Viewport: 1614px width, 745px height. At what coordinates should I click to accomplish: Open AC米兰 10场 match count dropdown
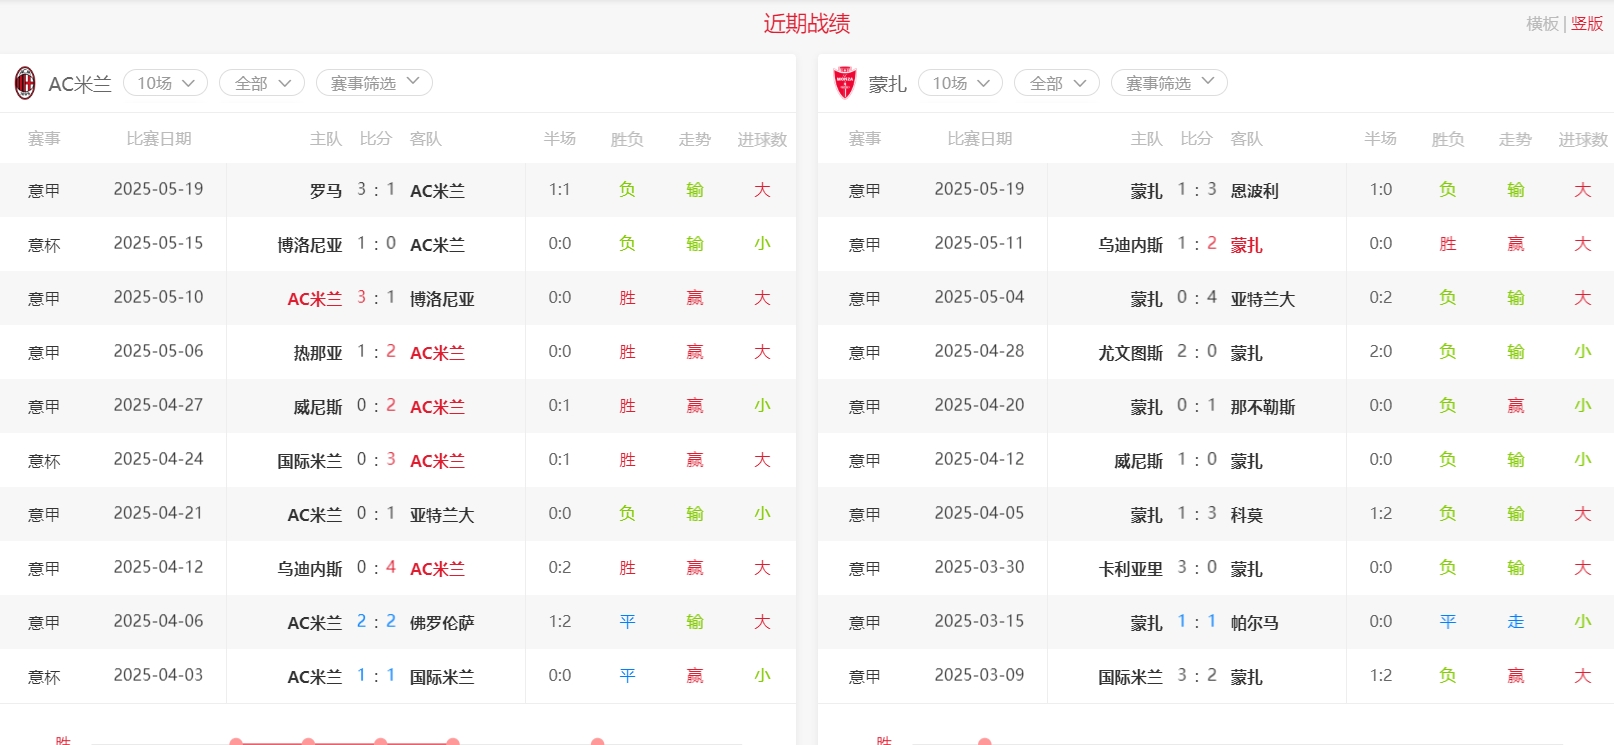pyautogui.click(x=165, y=83)
